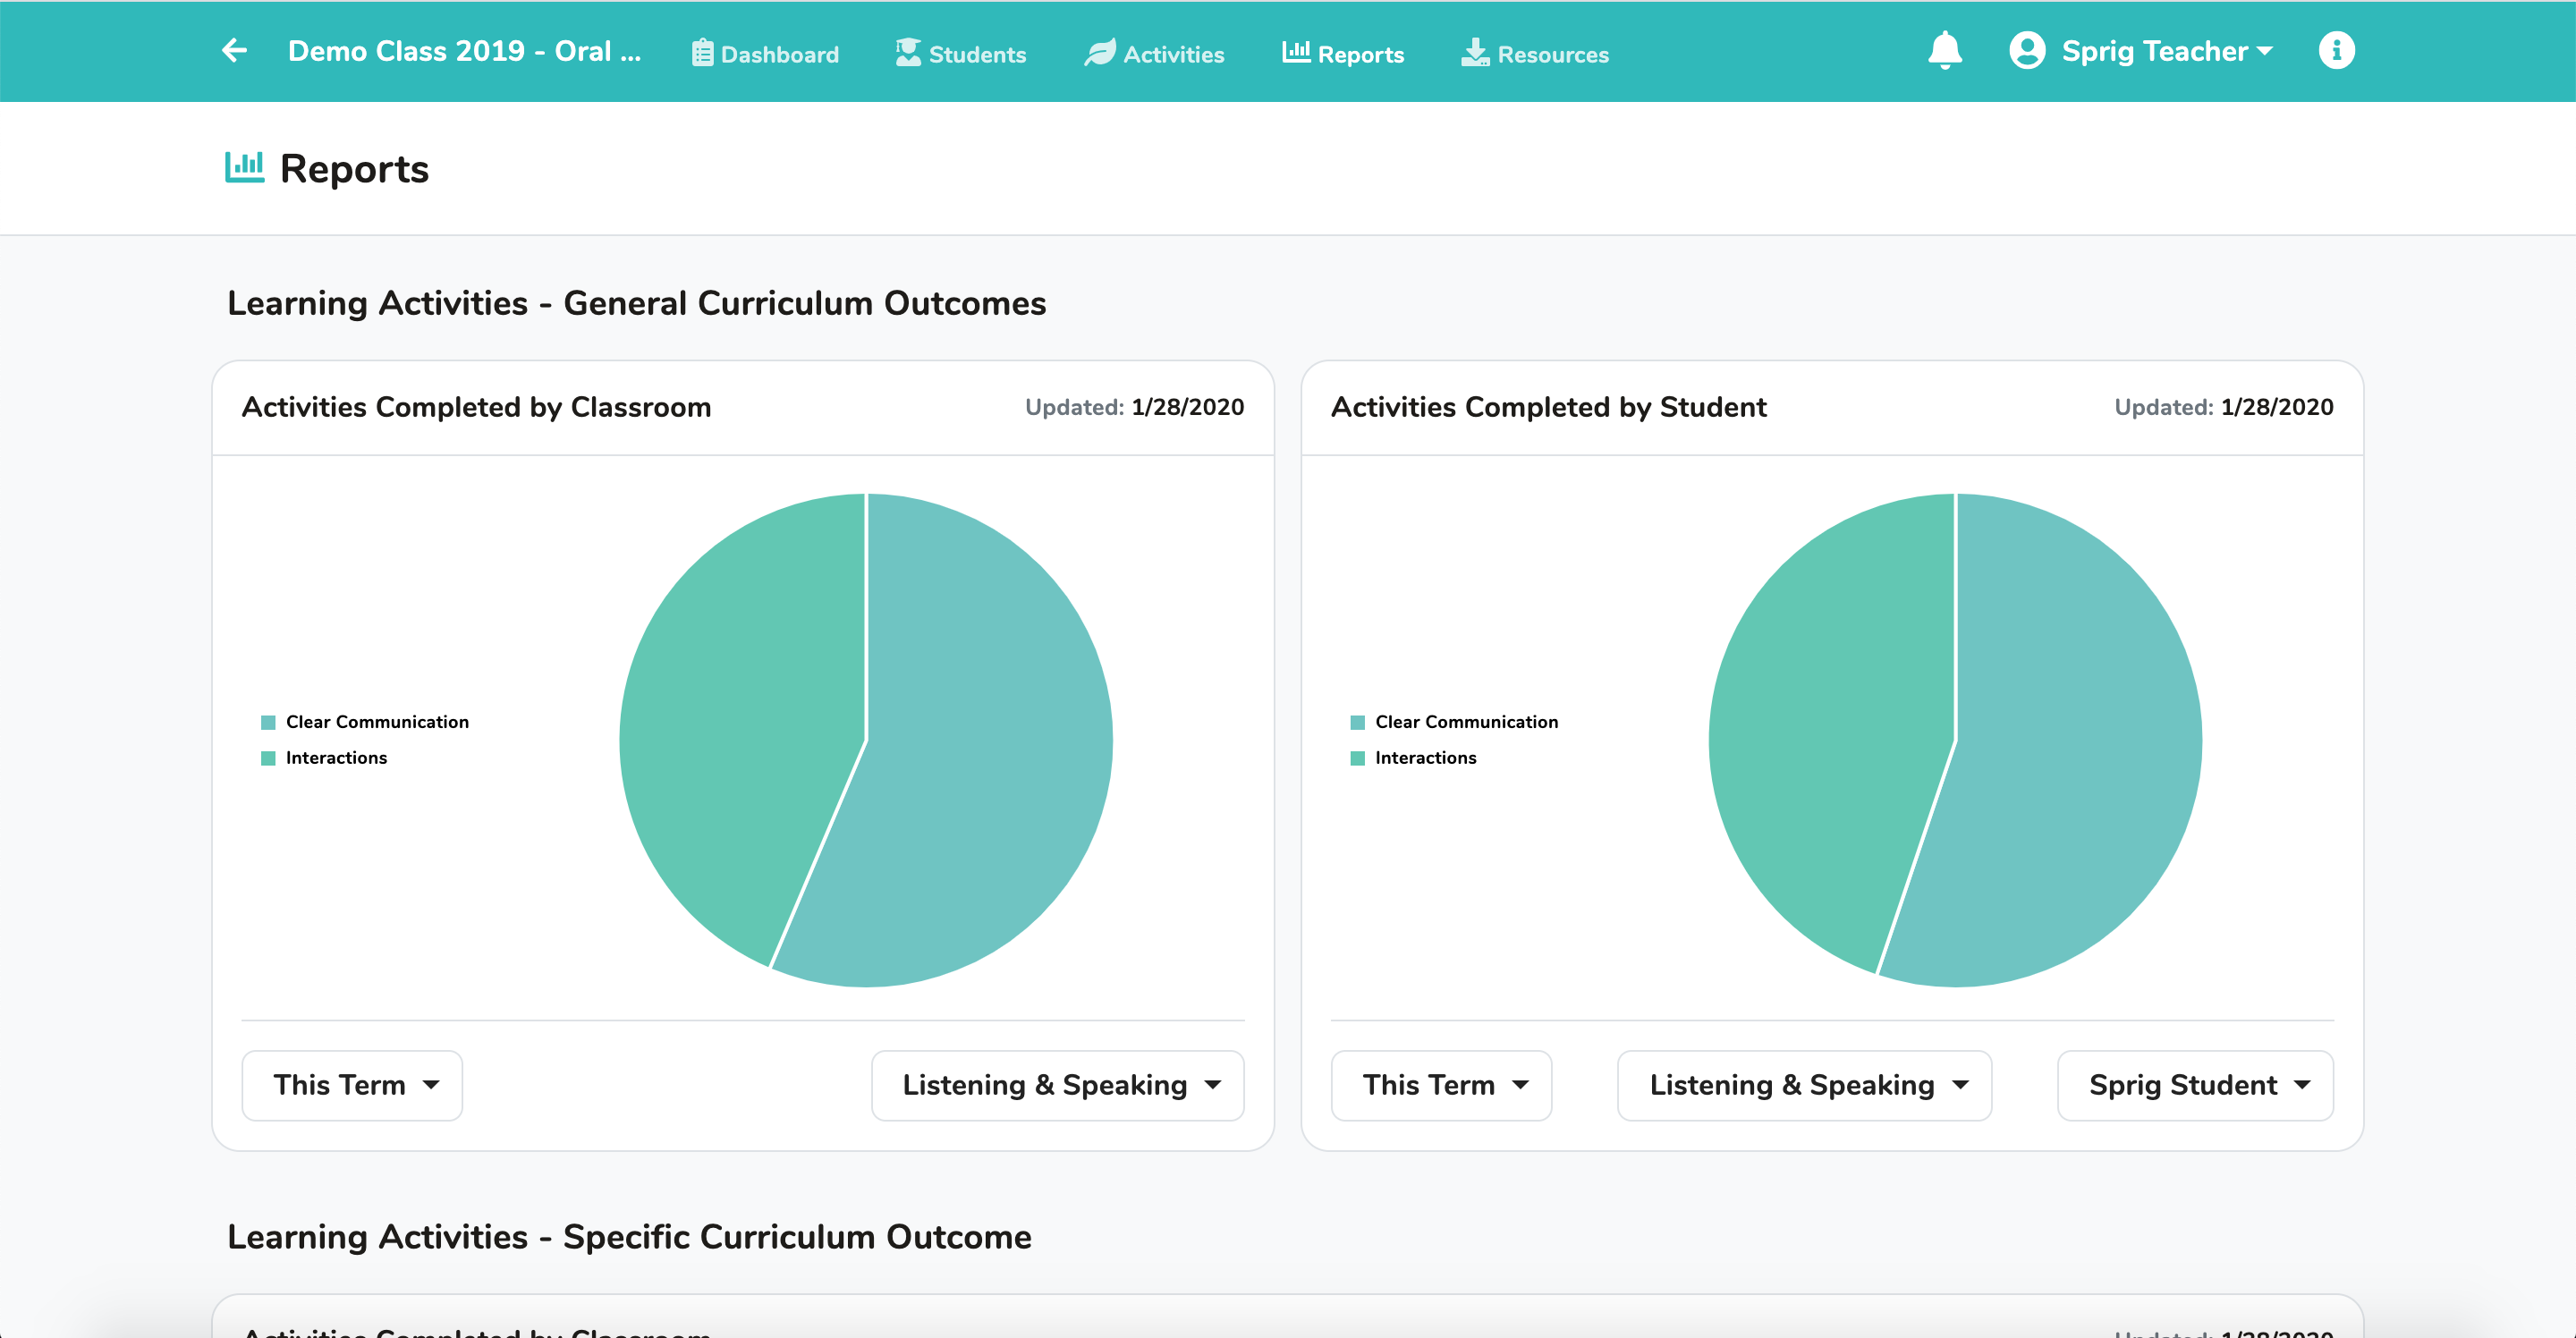Click the Reports heading chart icon
The image size is (2576, 1338).
[244, 168]
